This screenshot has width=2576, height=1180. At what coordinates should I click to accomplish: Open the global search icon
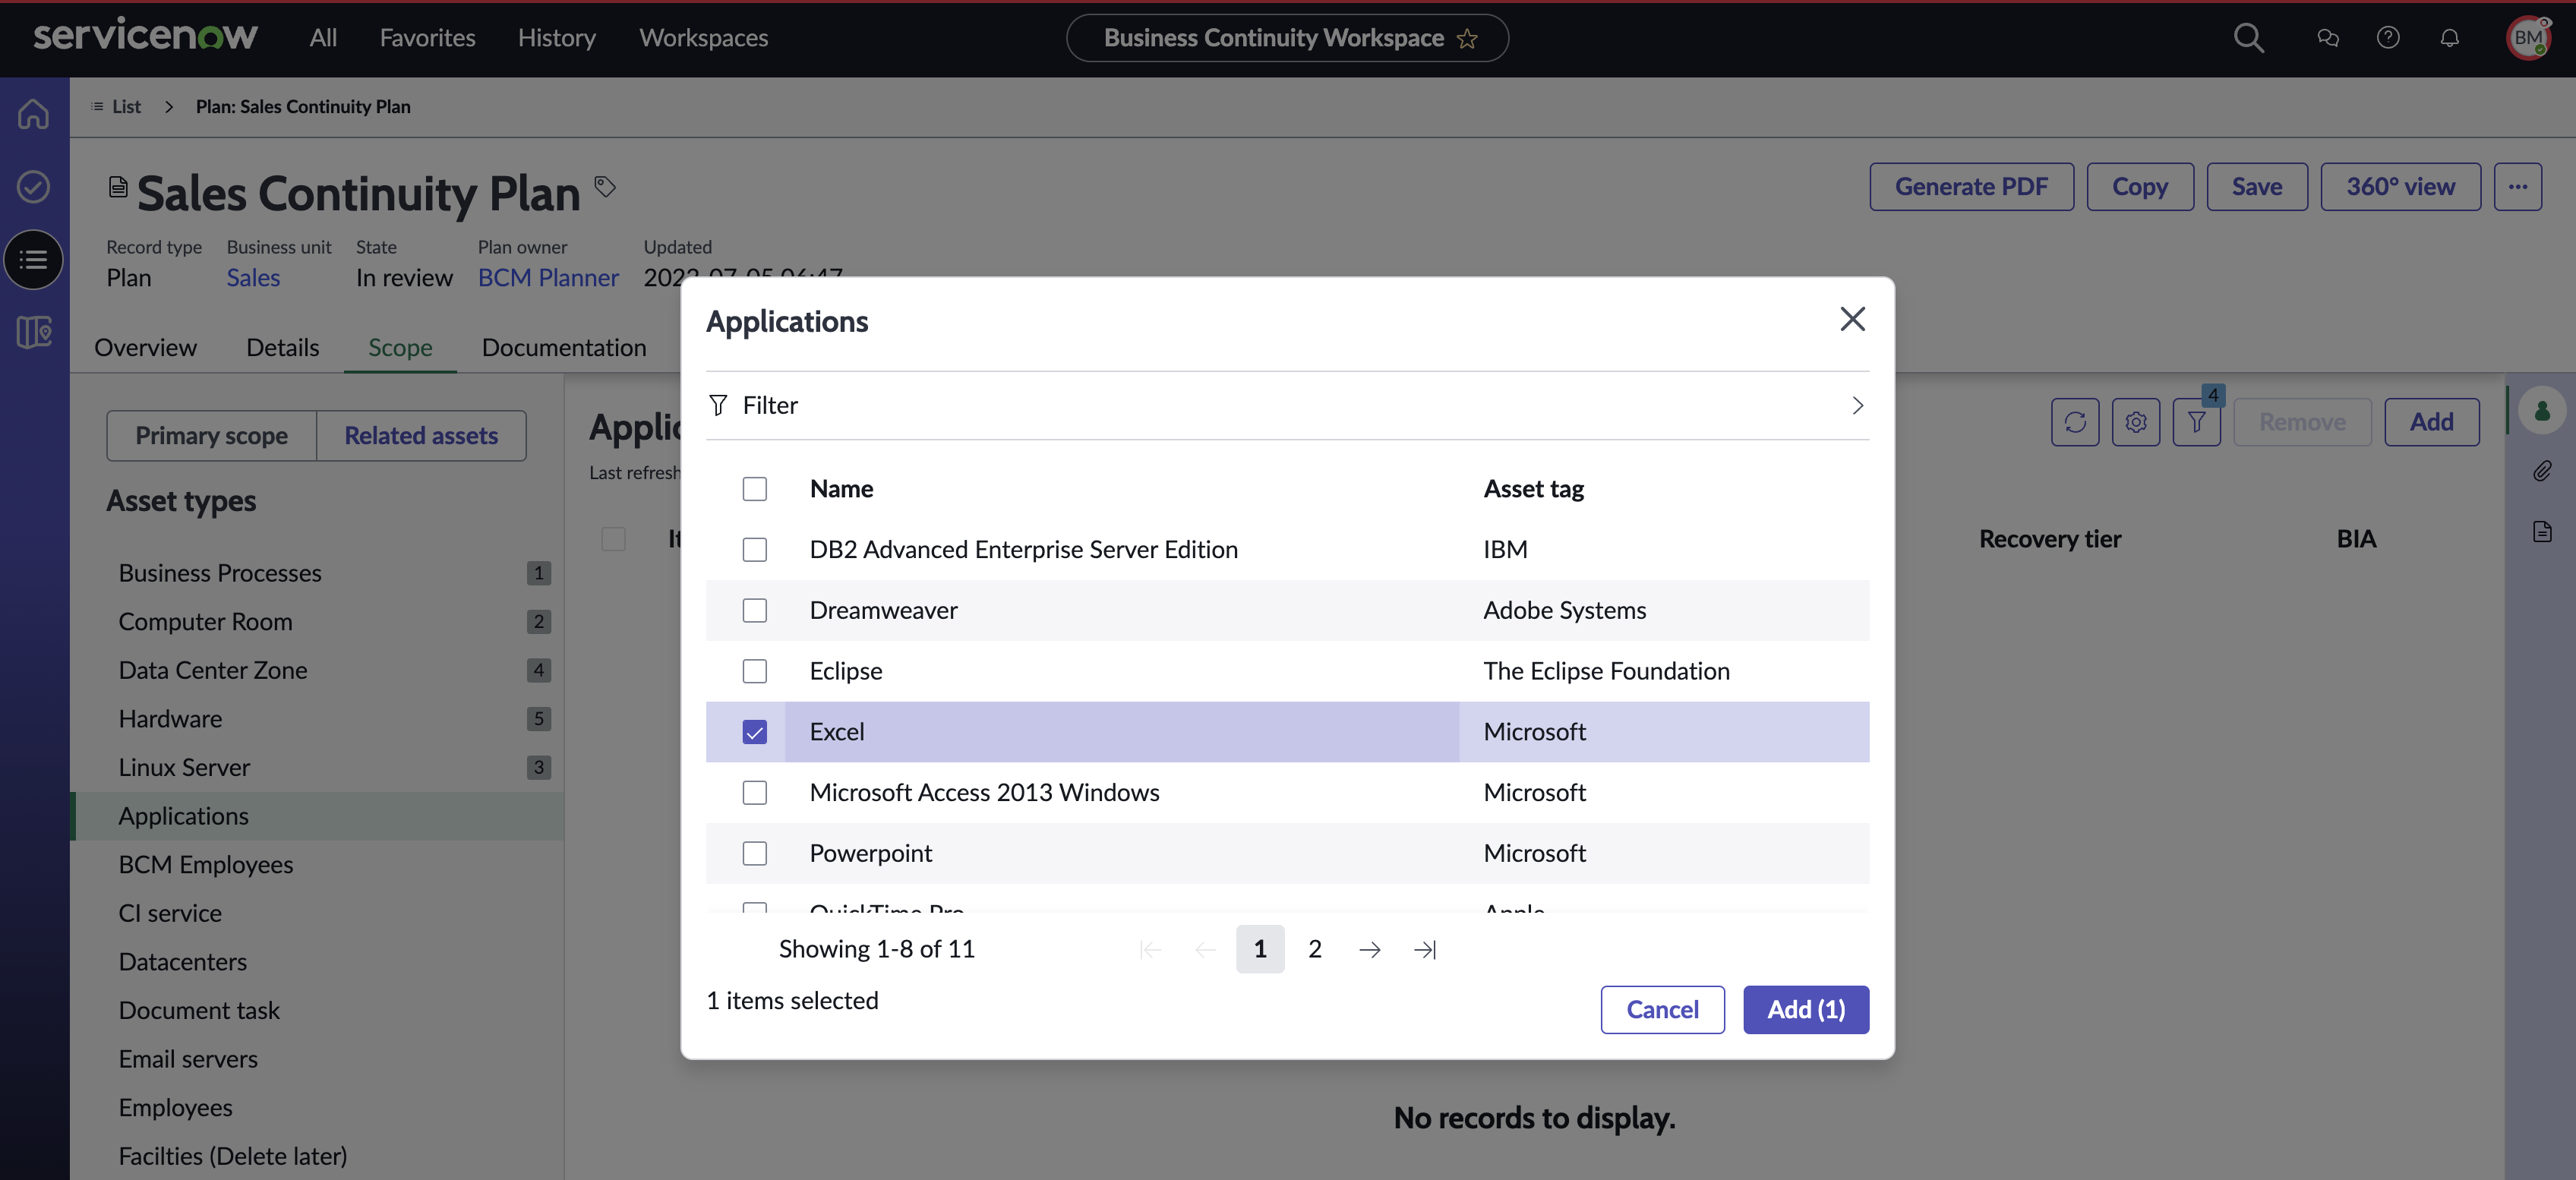pyautogui.click(x=2248, y=38)
